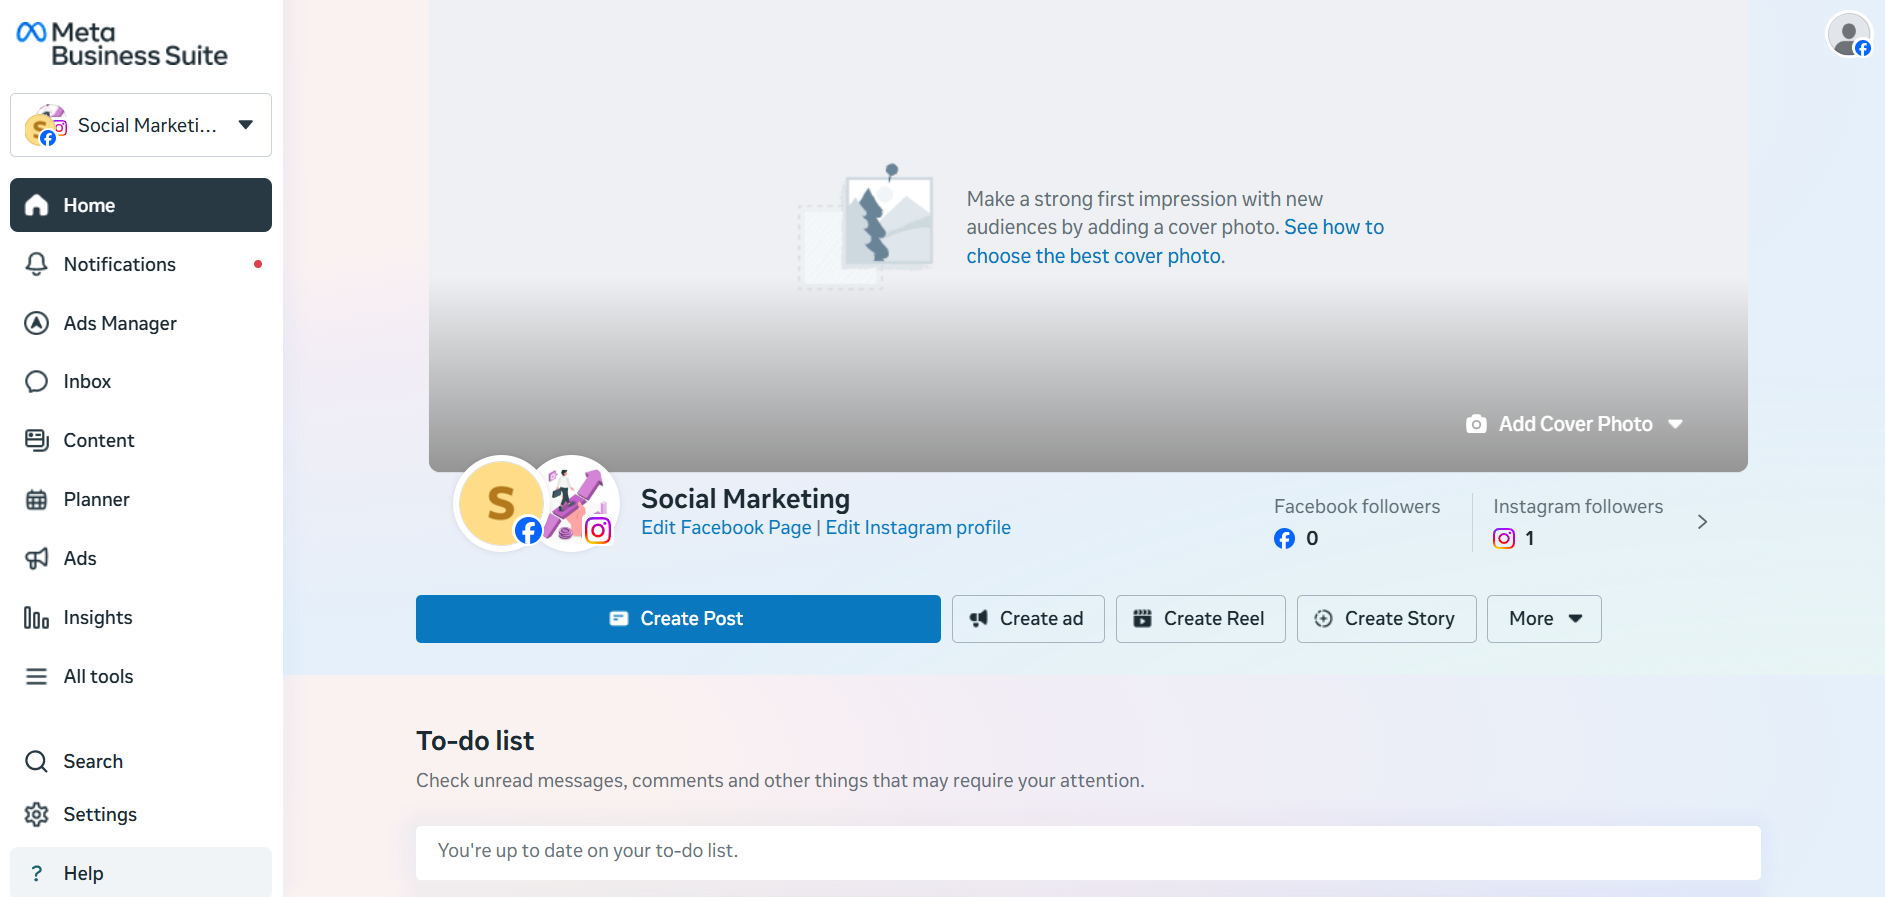Select the Home icon in the sidebar
Image resolution: width=1885 pixels, height=897 pixels.
point(37,205)
